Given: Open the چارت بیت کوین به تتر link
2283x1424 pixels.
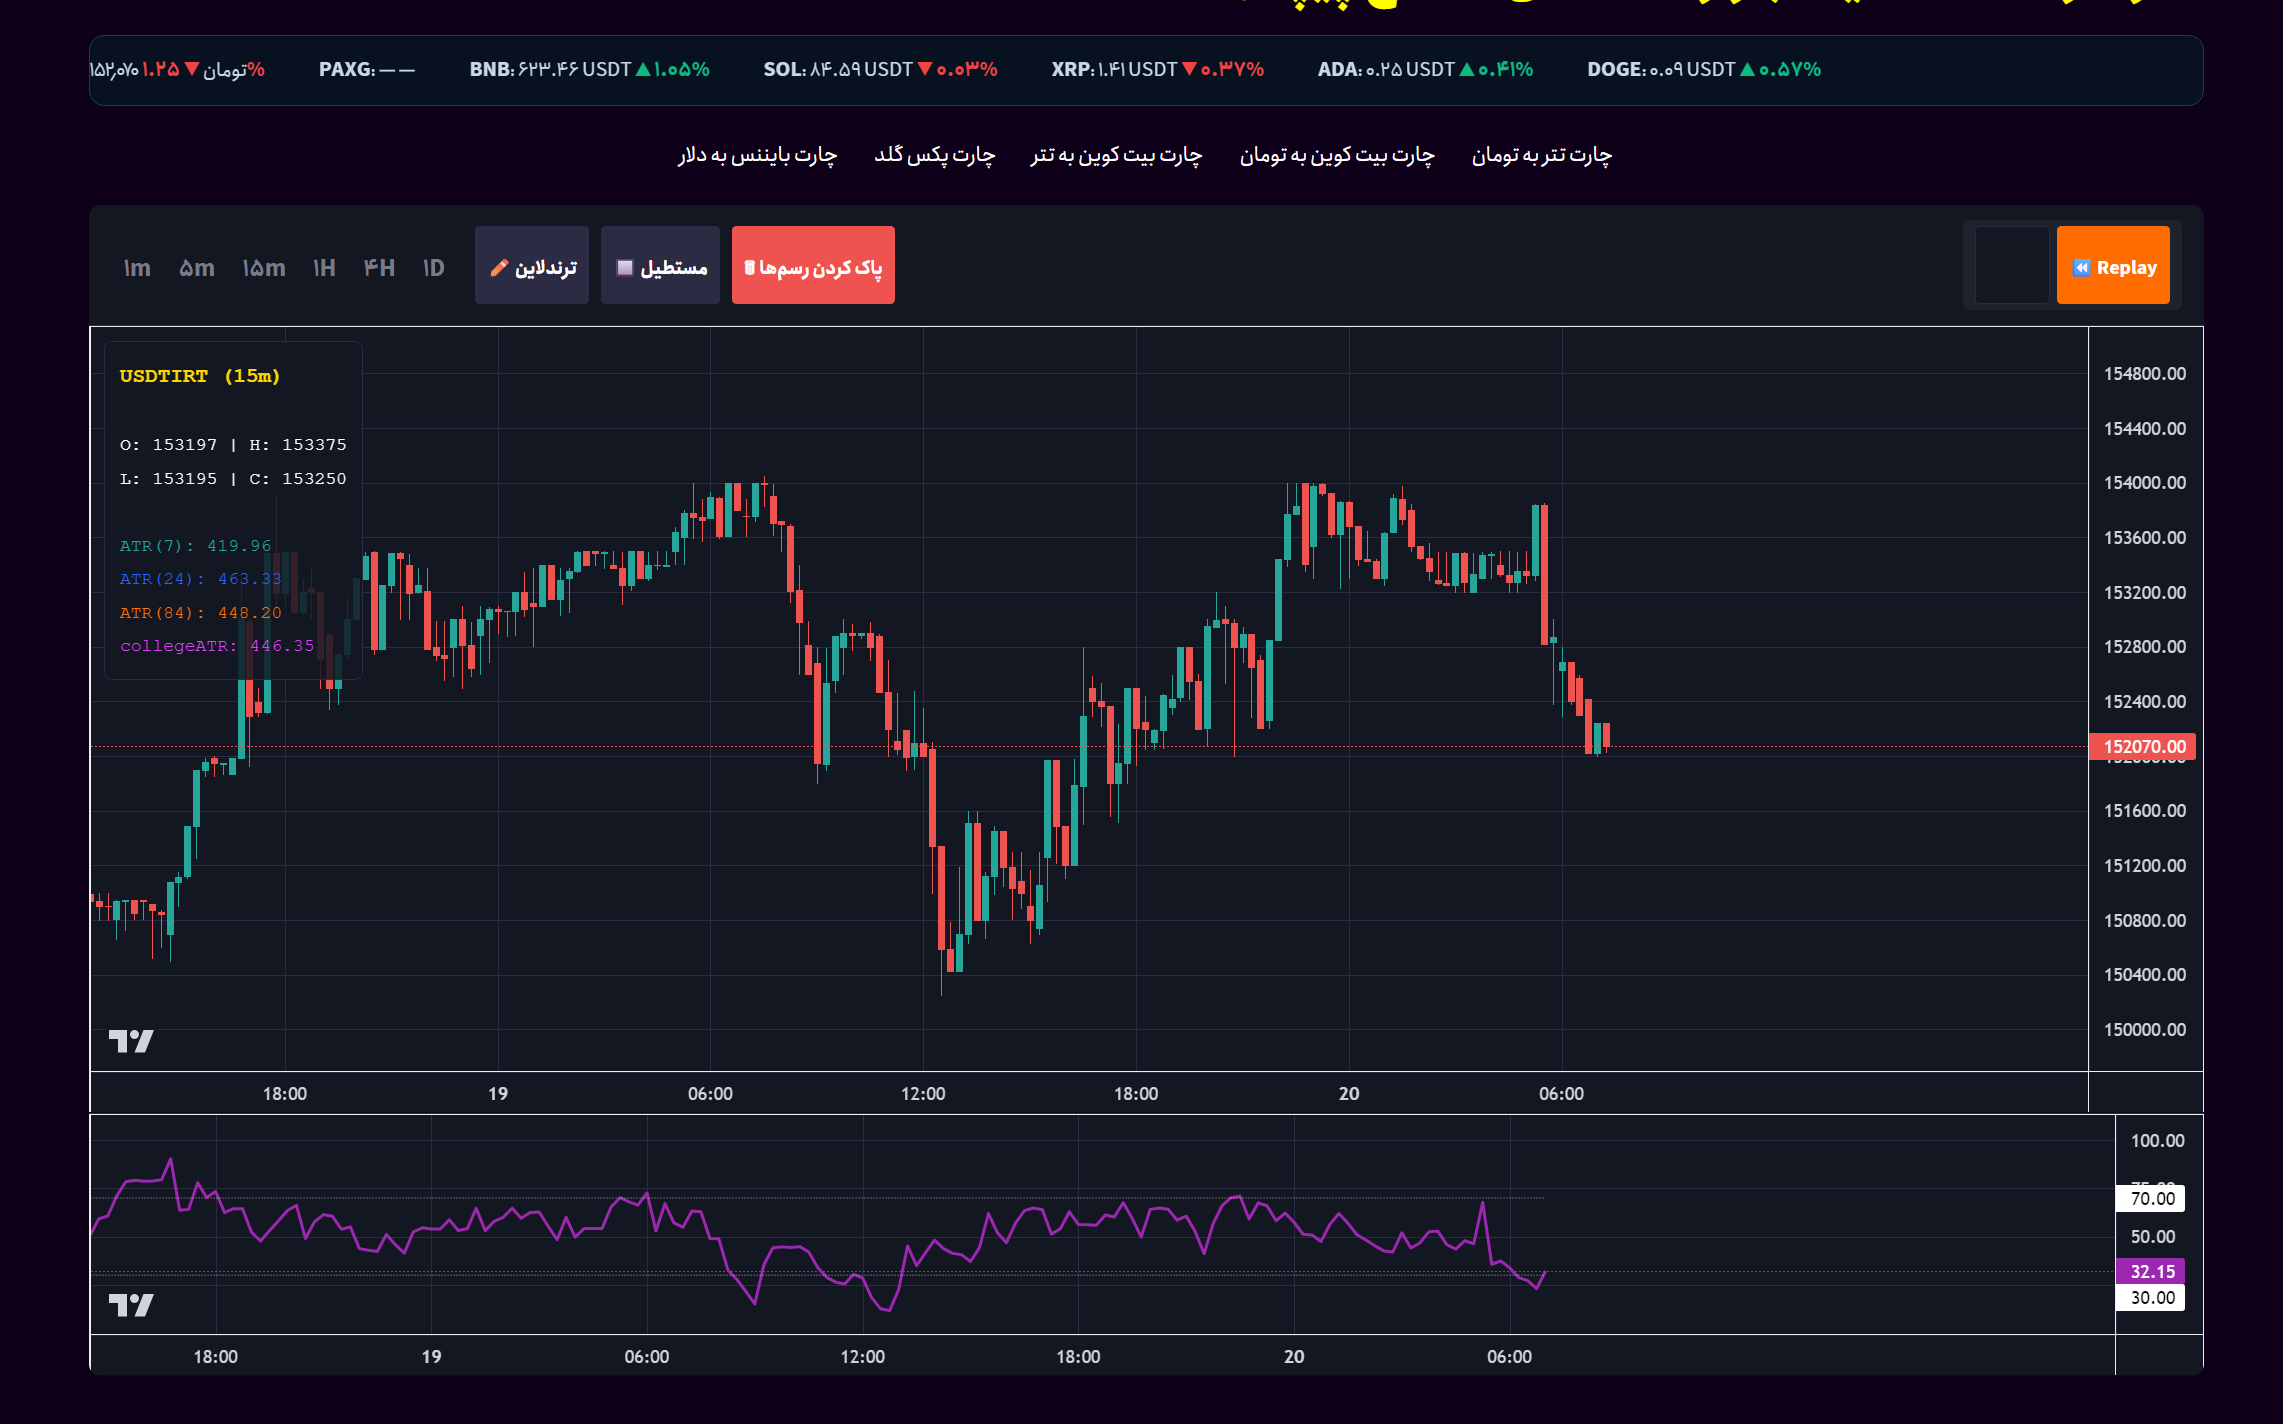Looking at the screenshot, I should 1116,155.
